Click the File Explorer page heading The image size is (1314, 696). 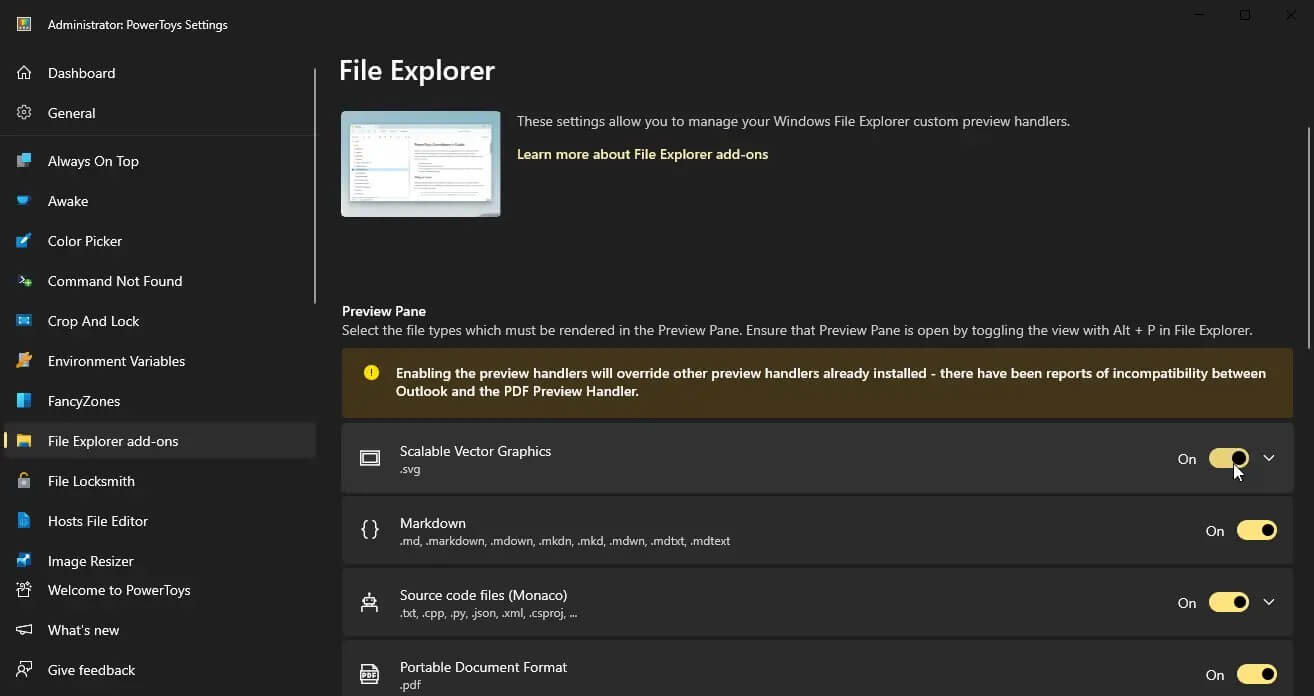pos(417,71)
